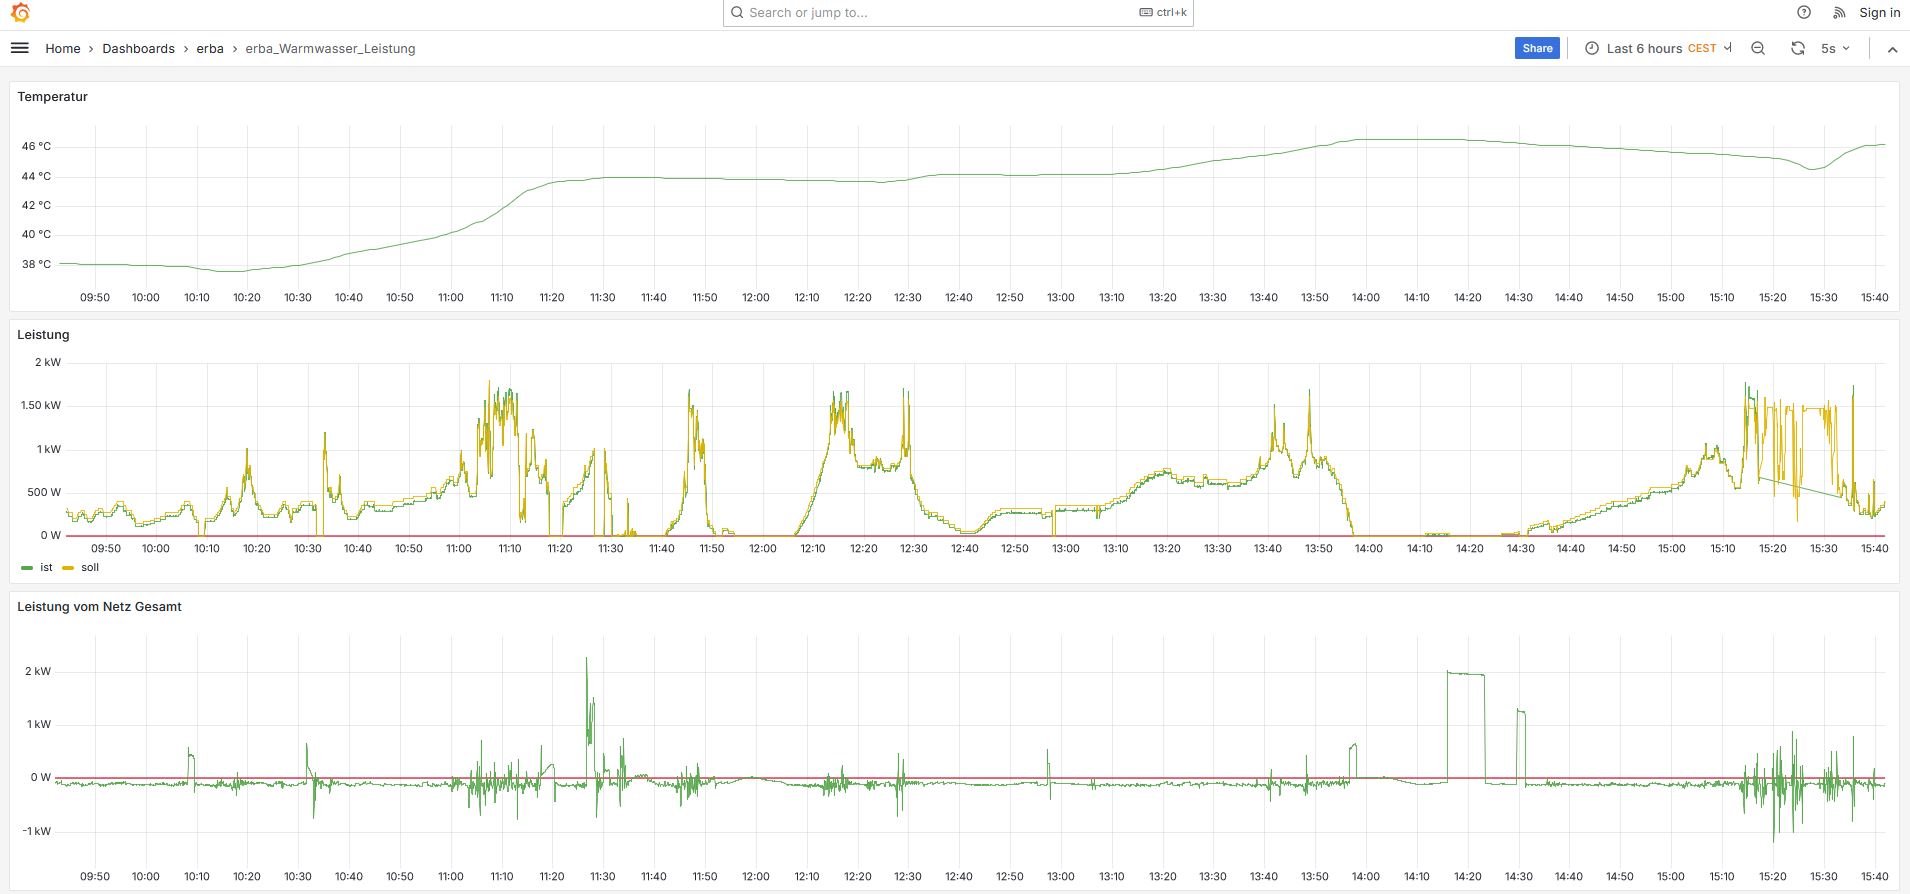
Task: Click the yellow soll legend color swatch
Action: tap(68, 568)
